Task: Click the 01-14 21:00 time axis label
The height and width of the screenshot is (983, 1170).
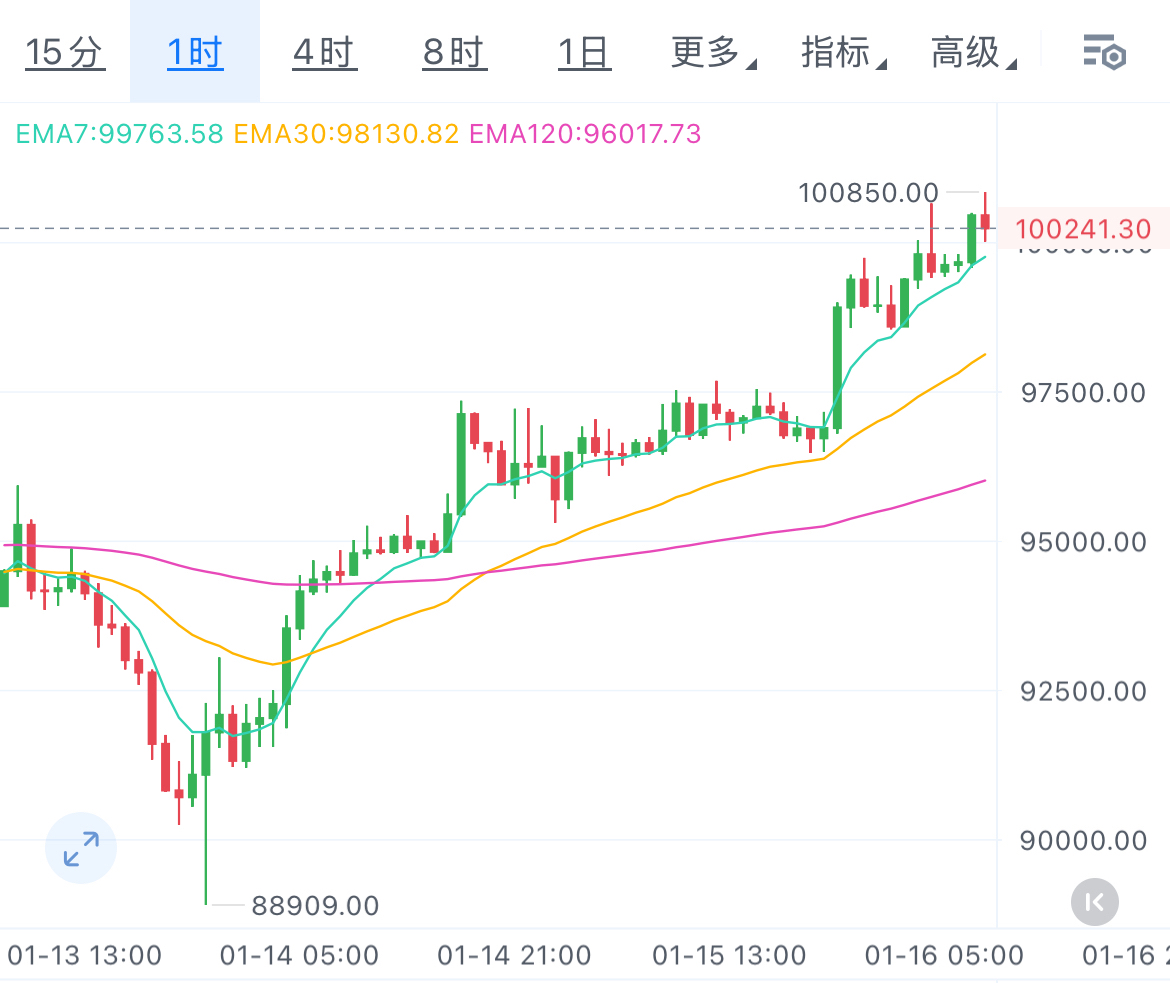Action: pyautogui.click(x=513, y=956)
